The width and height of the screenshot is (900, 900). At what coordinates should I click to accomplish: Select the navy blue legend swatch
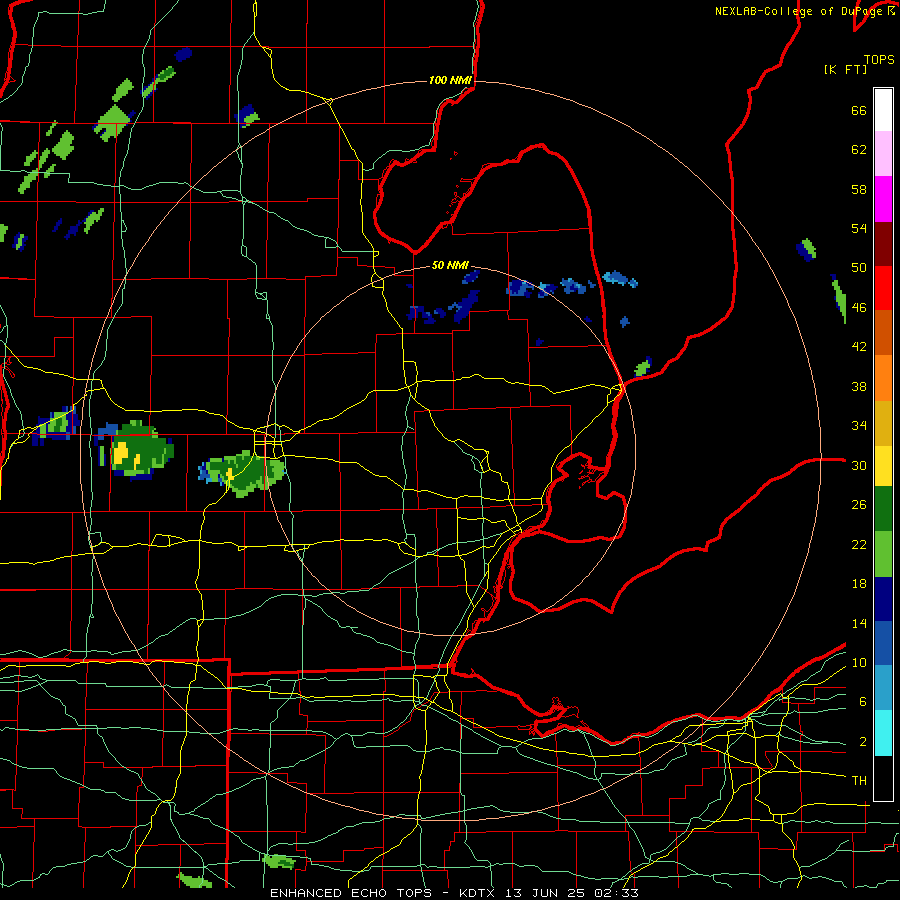(883, 599)
